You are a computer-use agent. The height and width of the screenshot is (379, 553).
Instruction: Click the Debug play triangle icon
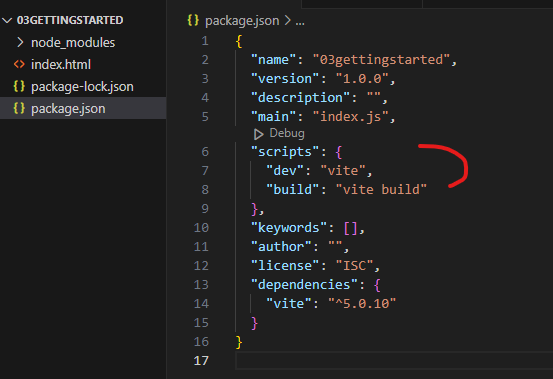click(259, 134)
